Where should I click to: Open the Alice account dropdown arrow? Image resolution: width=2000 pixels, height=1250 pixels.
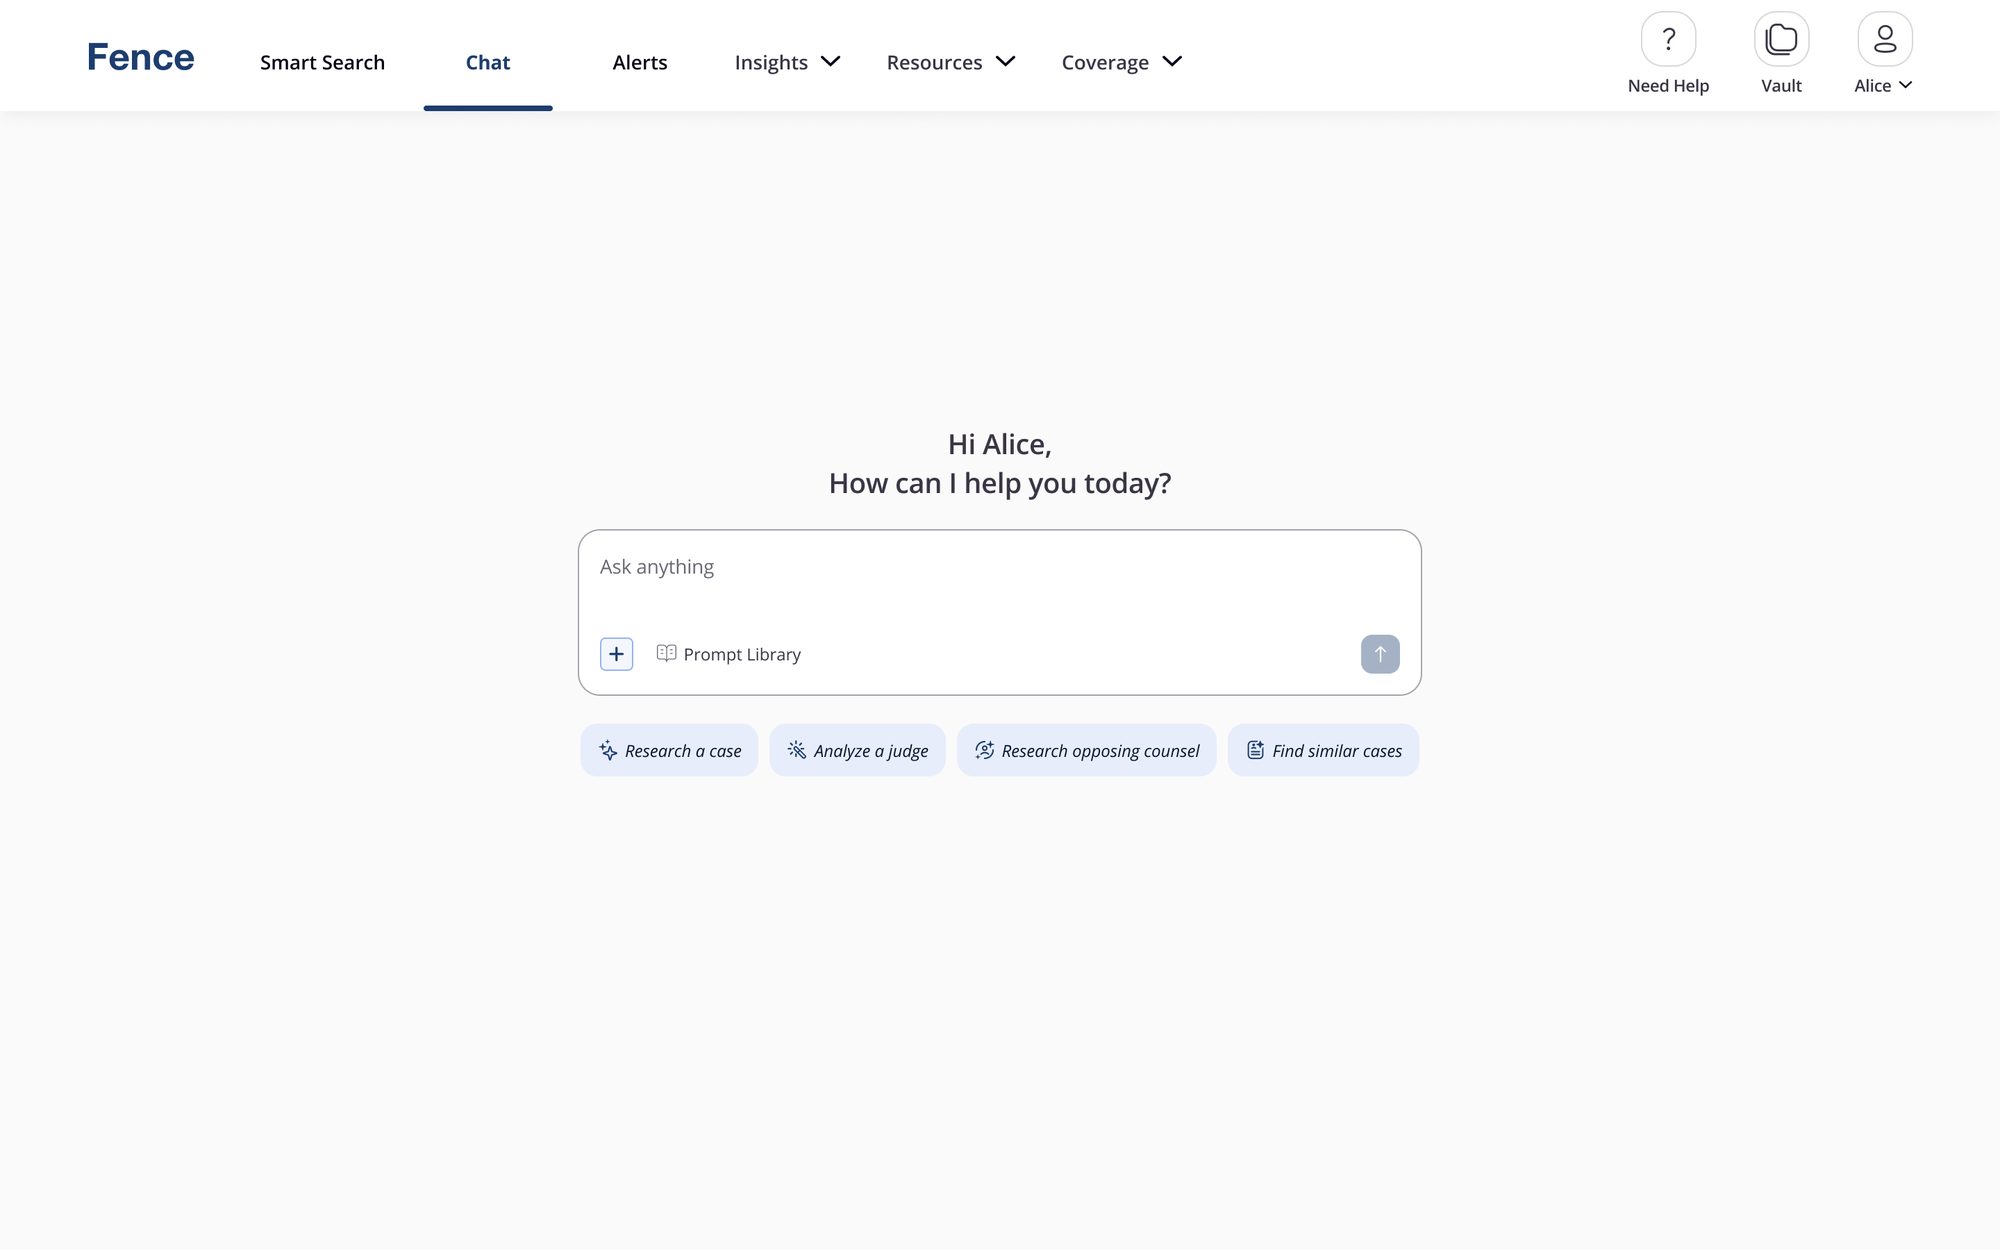point(1905,85)
